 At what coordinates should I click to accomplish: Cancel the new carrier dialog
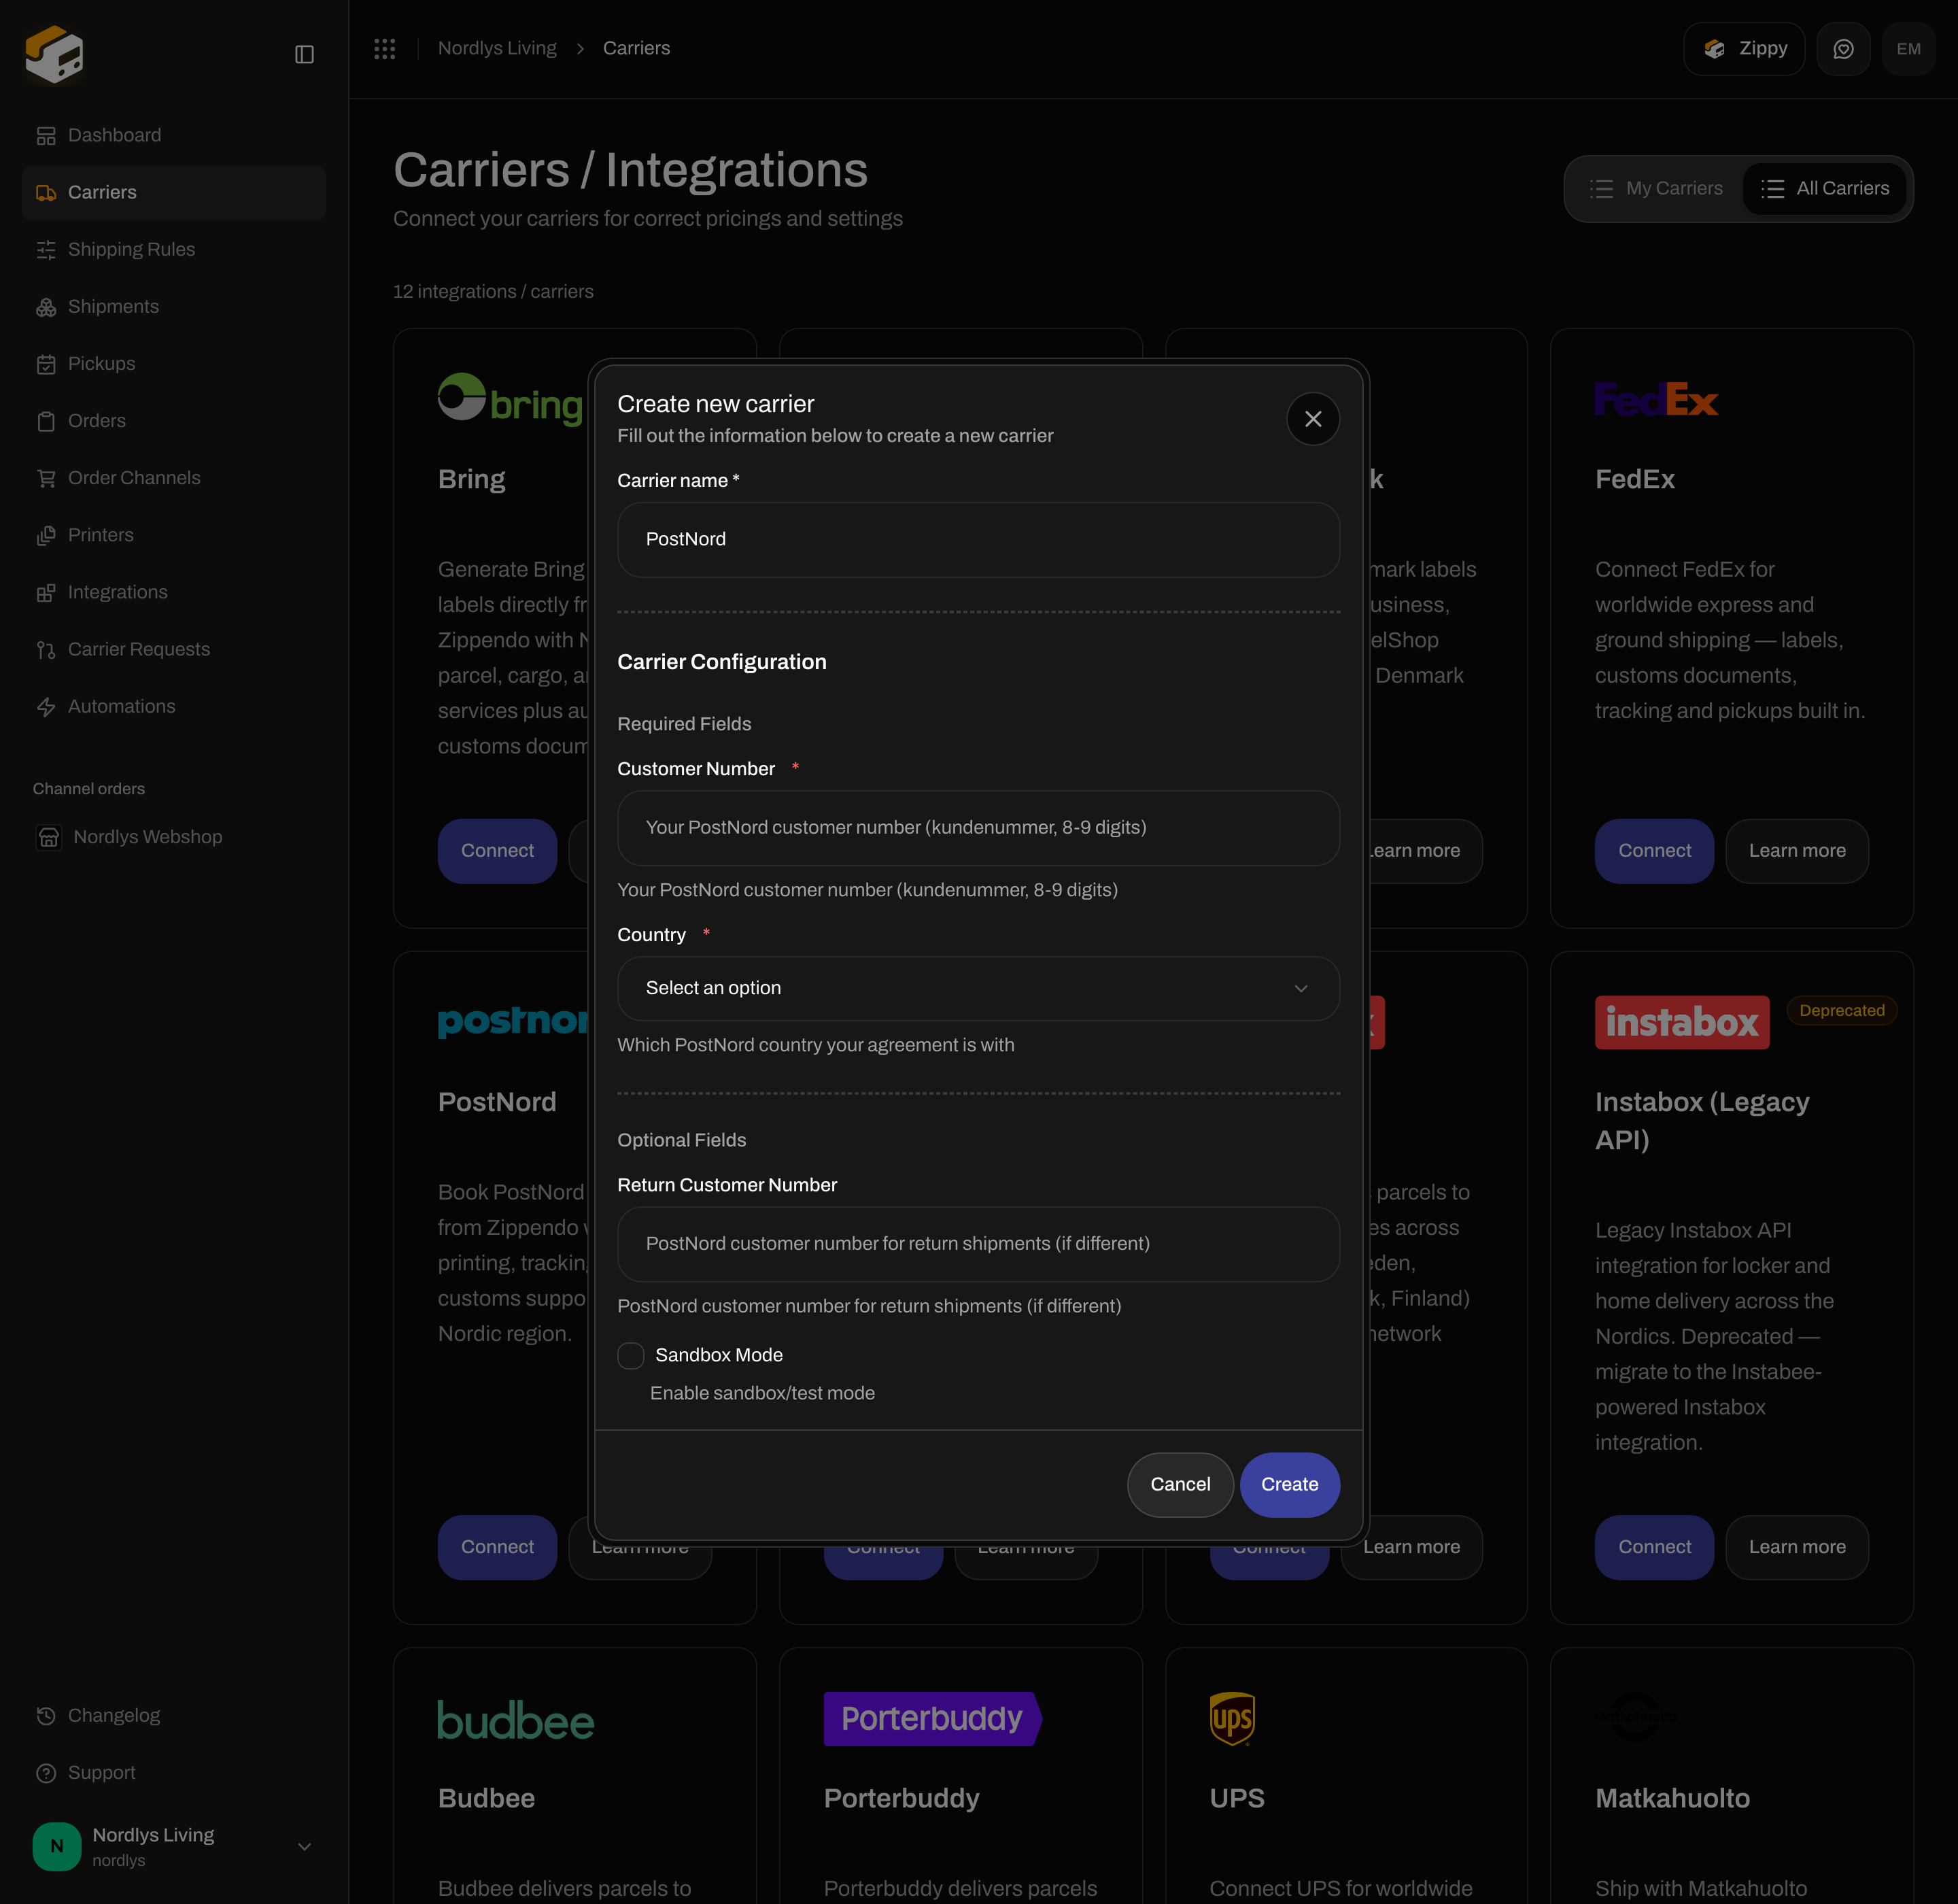[x=1180, y=1485]
